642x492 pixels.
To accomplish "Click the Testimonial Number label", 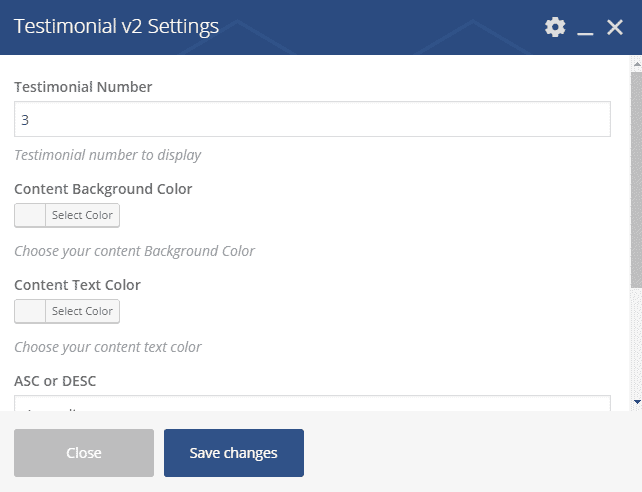I will point(83,87).
